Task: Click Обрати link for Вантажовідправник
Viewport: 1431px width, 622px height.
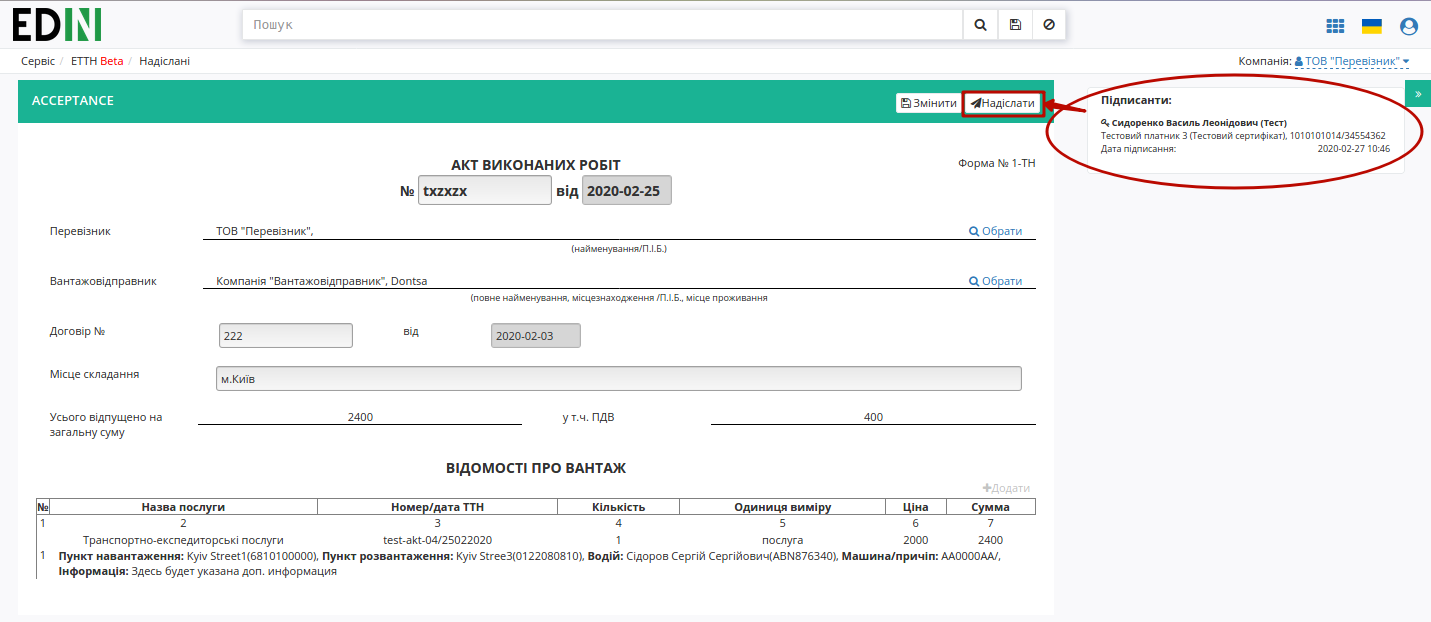Action: click(996, 281)
